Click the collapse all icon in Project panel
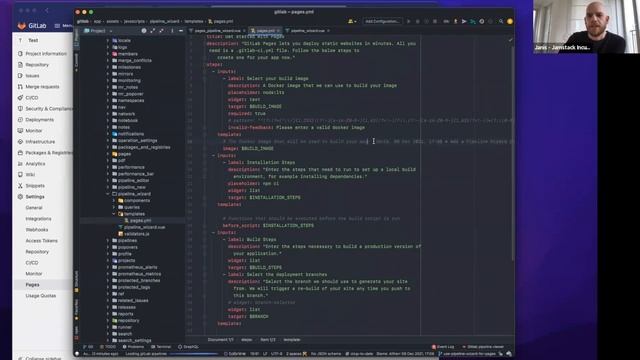The width and height of the screenshot is (640, 360). point(162,31)
